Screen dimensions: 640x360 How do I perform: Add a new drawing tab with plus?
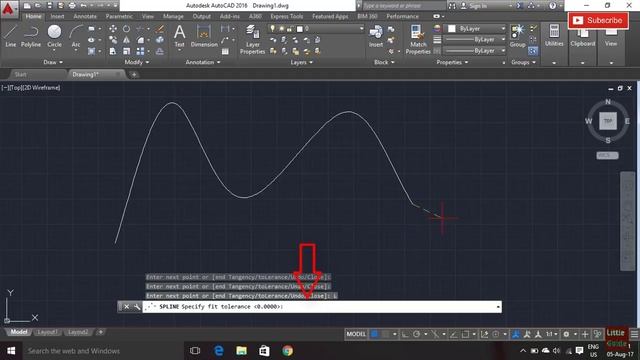[x=134, y=74]
